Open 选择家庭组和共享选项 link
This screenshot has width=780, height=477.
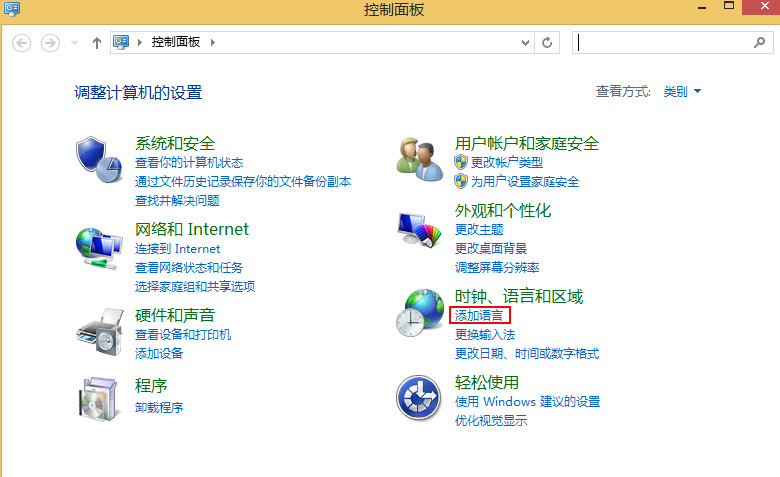[195, 286]
